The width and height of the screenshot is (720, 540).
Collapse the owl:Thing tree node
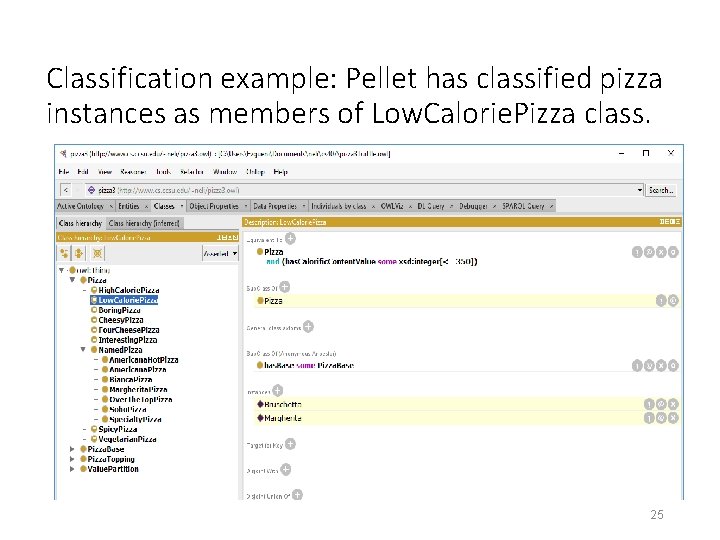click(x=62, y=270)
